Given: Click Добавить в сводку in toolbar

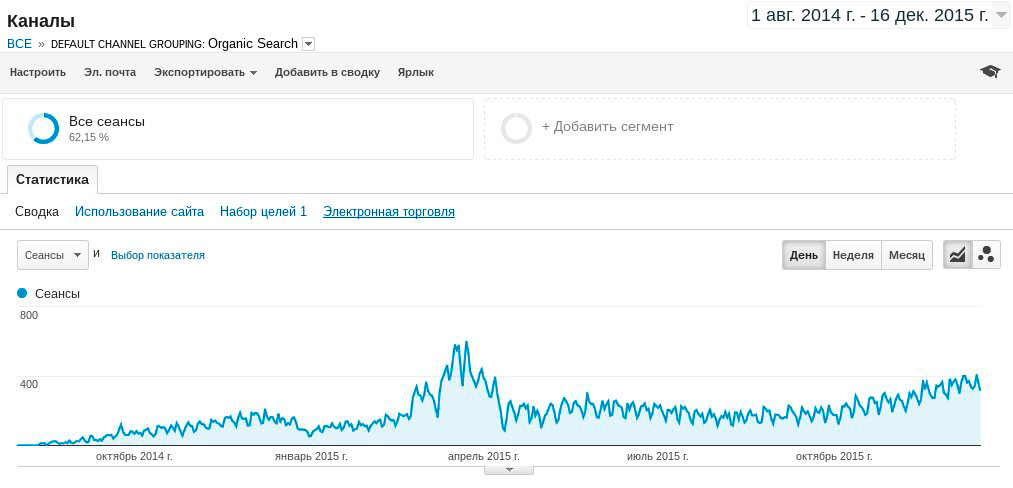Looking at the screenshot, I should pyautogui.click(x=327, y=72).
